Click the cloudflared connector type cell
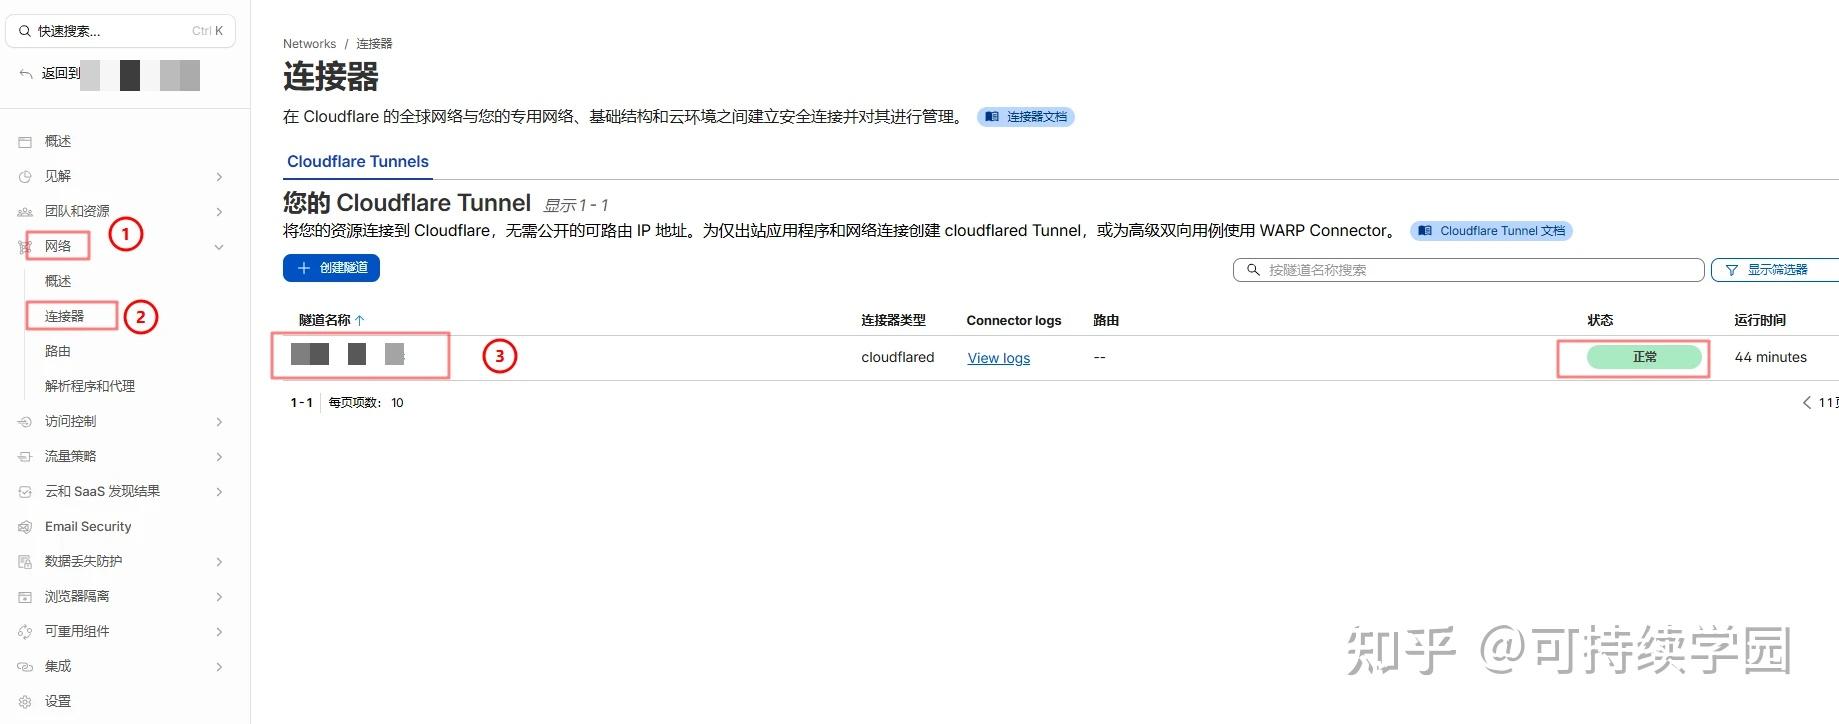This screenshot has height=724, width=1839. point(898,357)
